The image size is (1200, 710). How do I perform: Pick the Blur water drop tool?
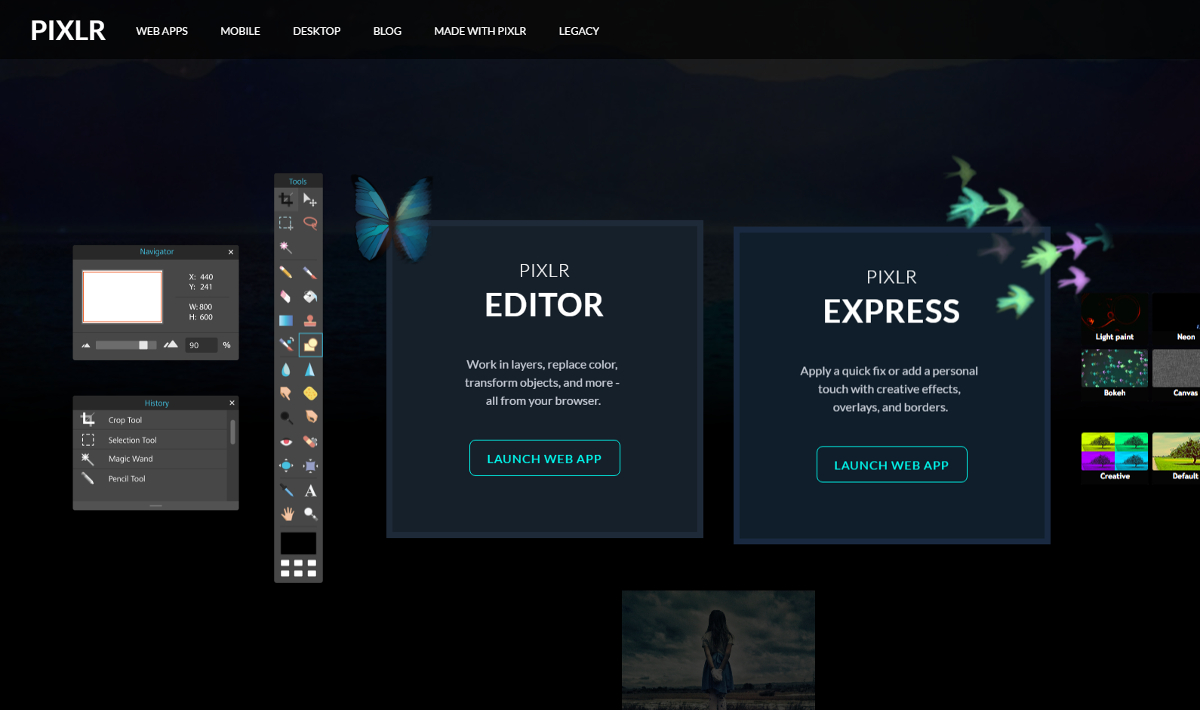[286, 369]
